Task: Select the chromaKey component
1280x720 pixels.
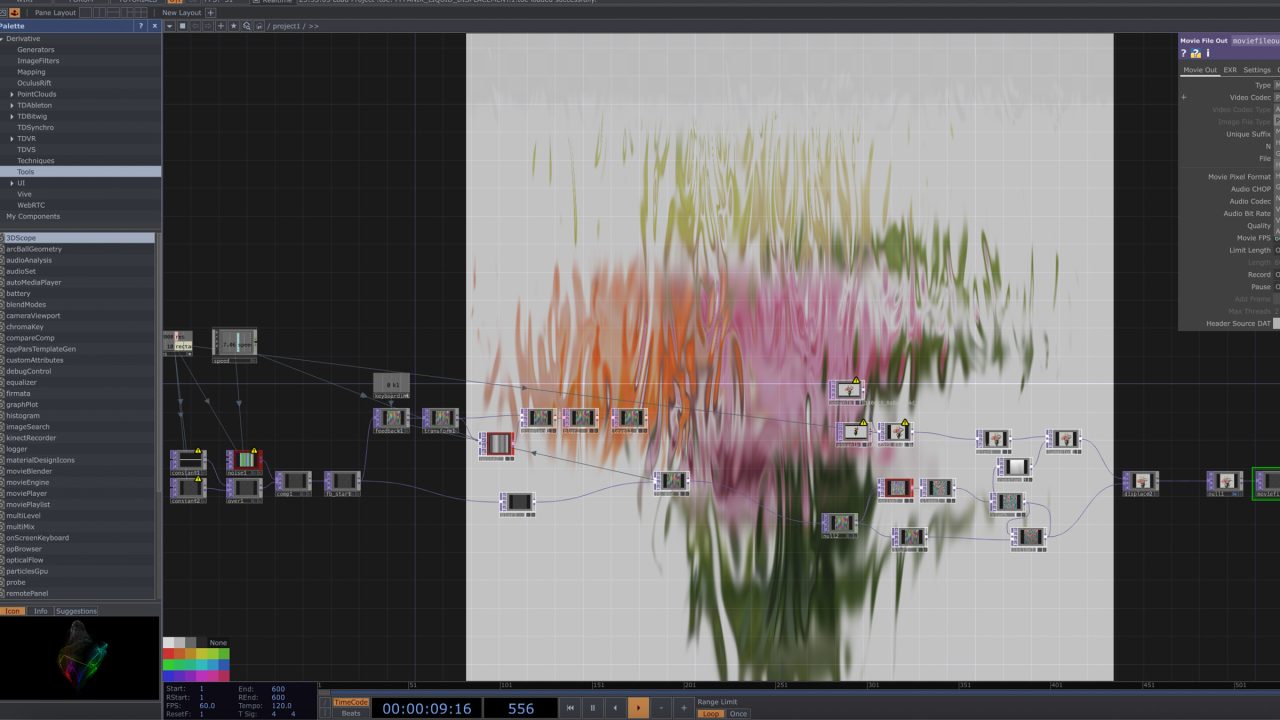Action: click(x=78, y=327)
